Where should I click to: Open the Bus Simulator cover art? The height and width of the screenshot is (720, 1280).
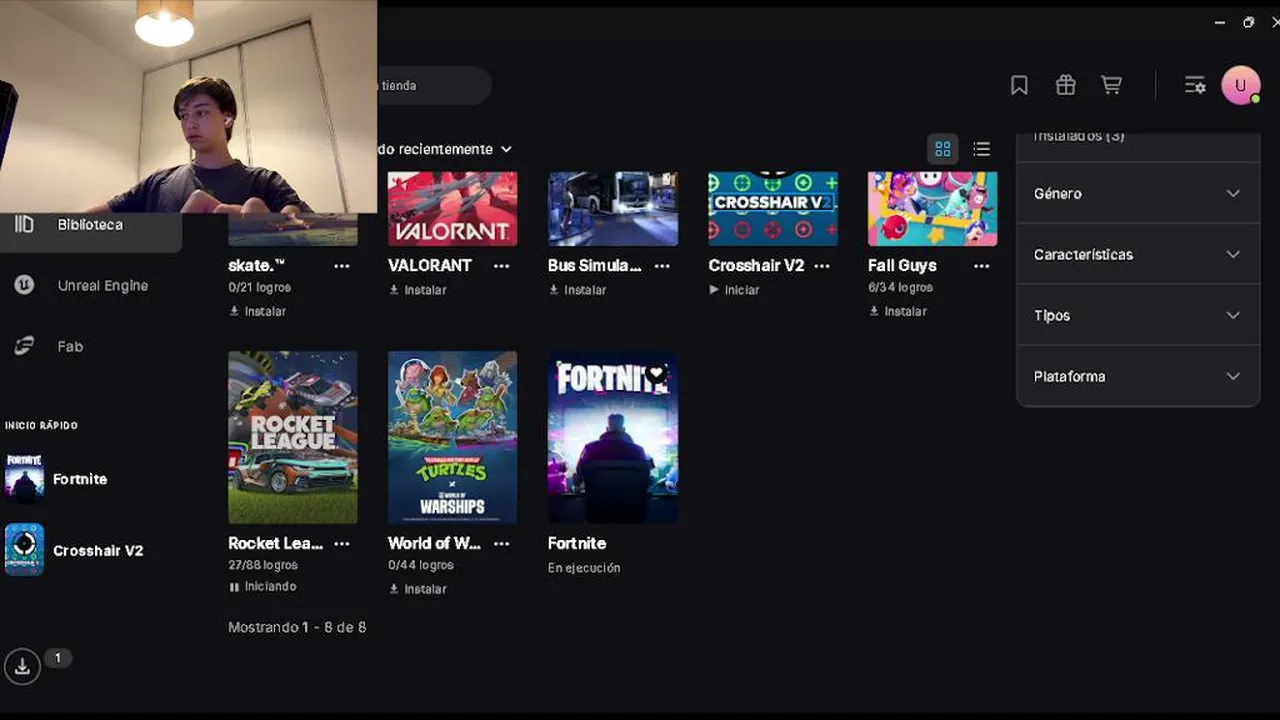coord(613,209)
